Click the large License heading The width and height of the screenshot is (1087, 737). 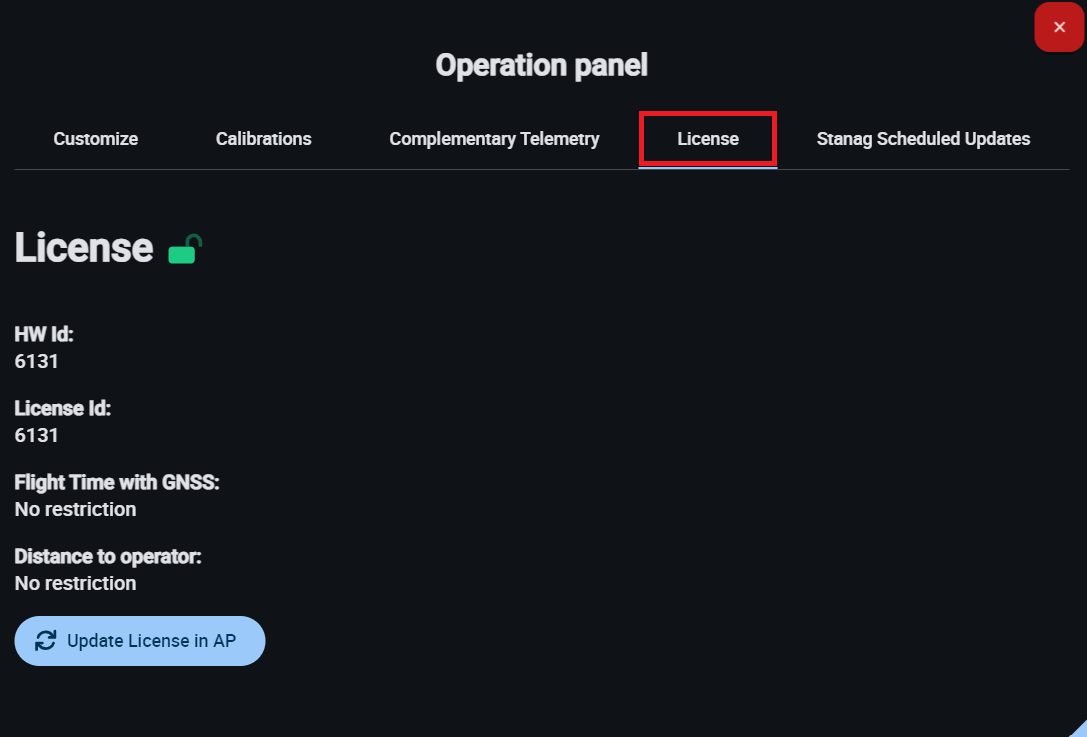coord(84,248)
